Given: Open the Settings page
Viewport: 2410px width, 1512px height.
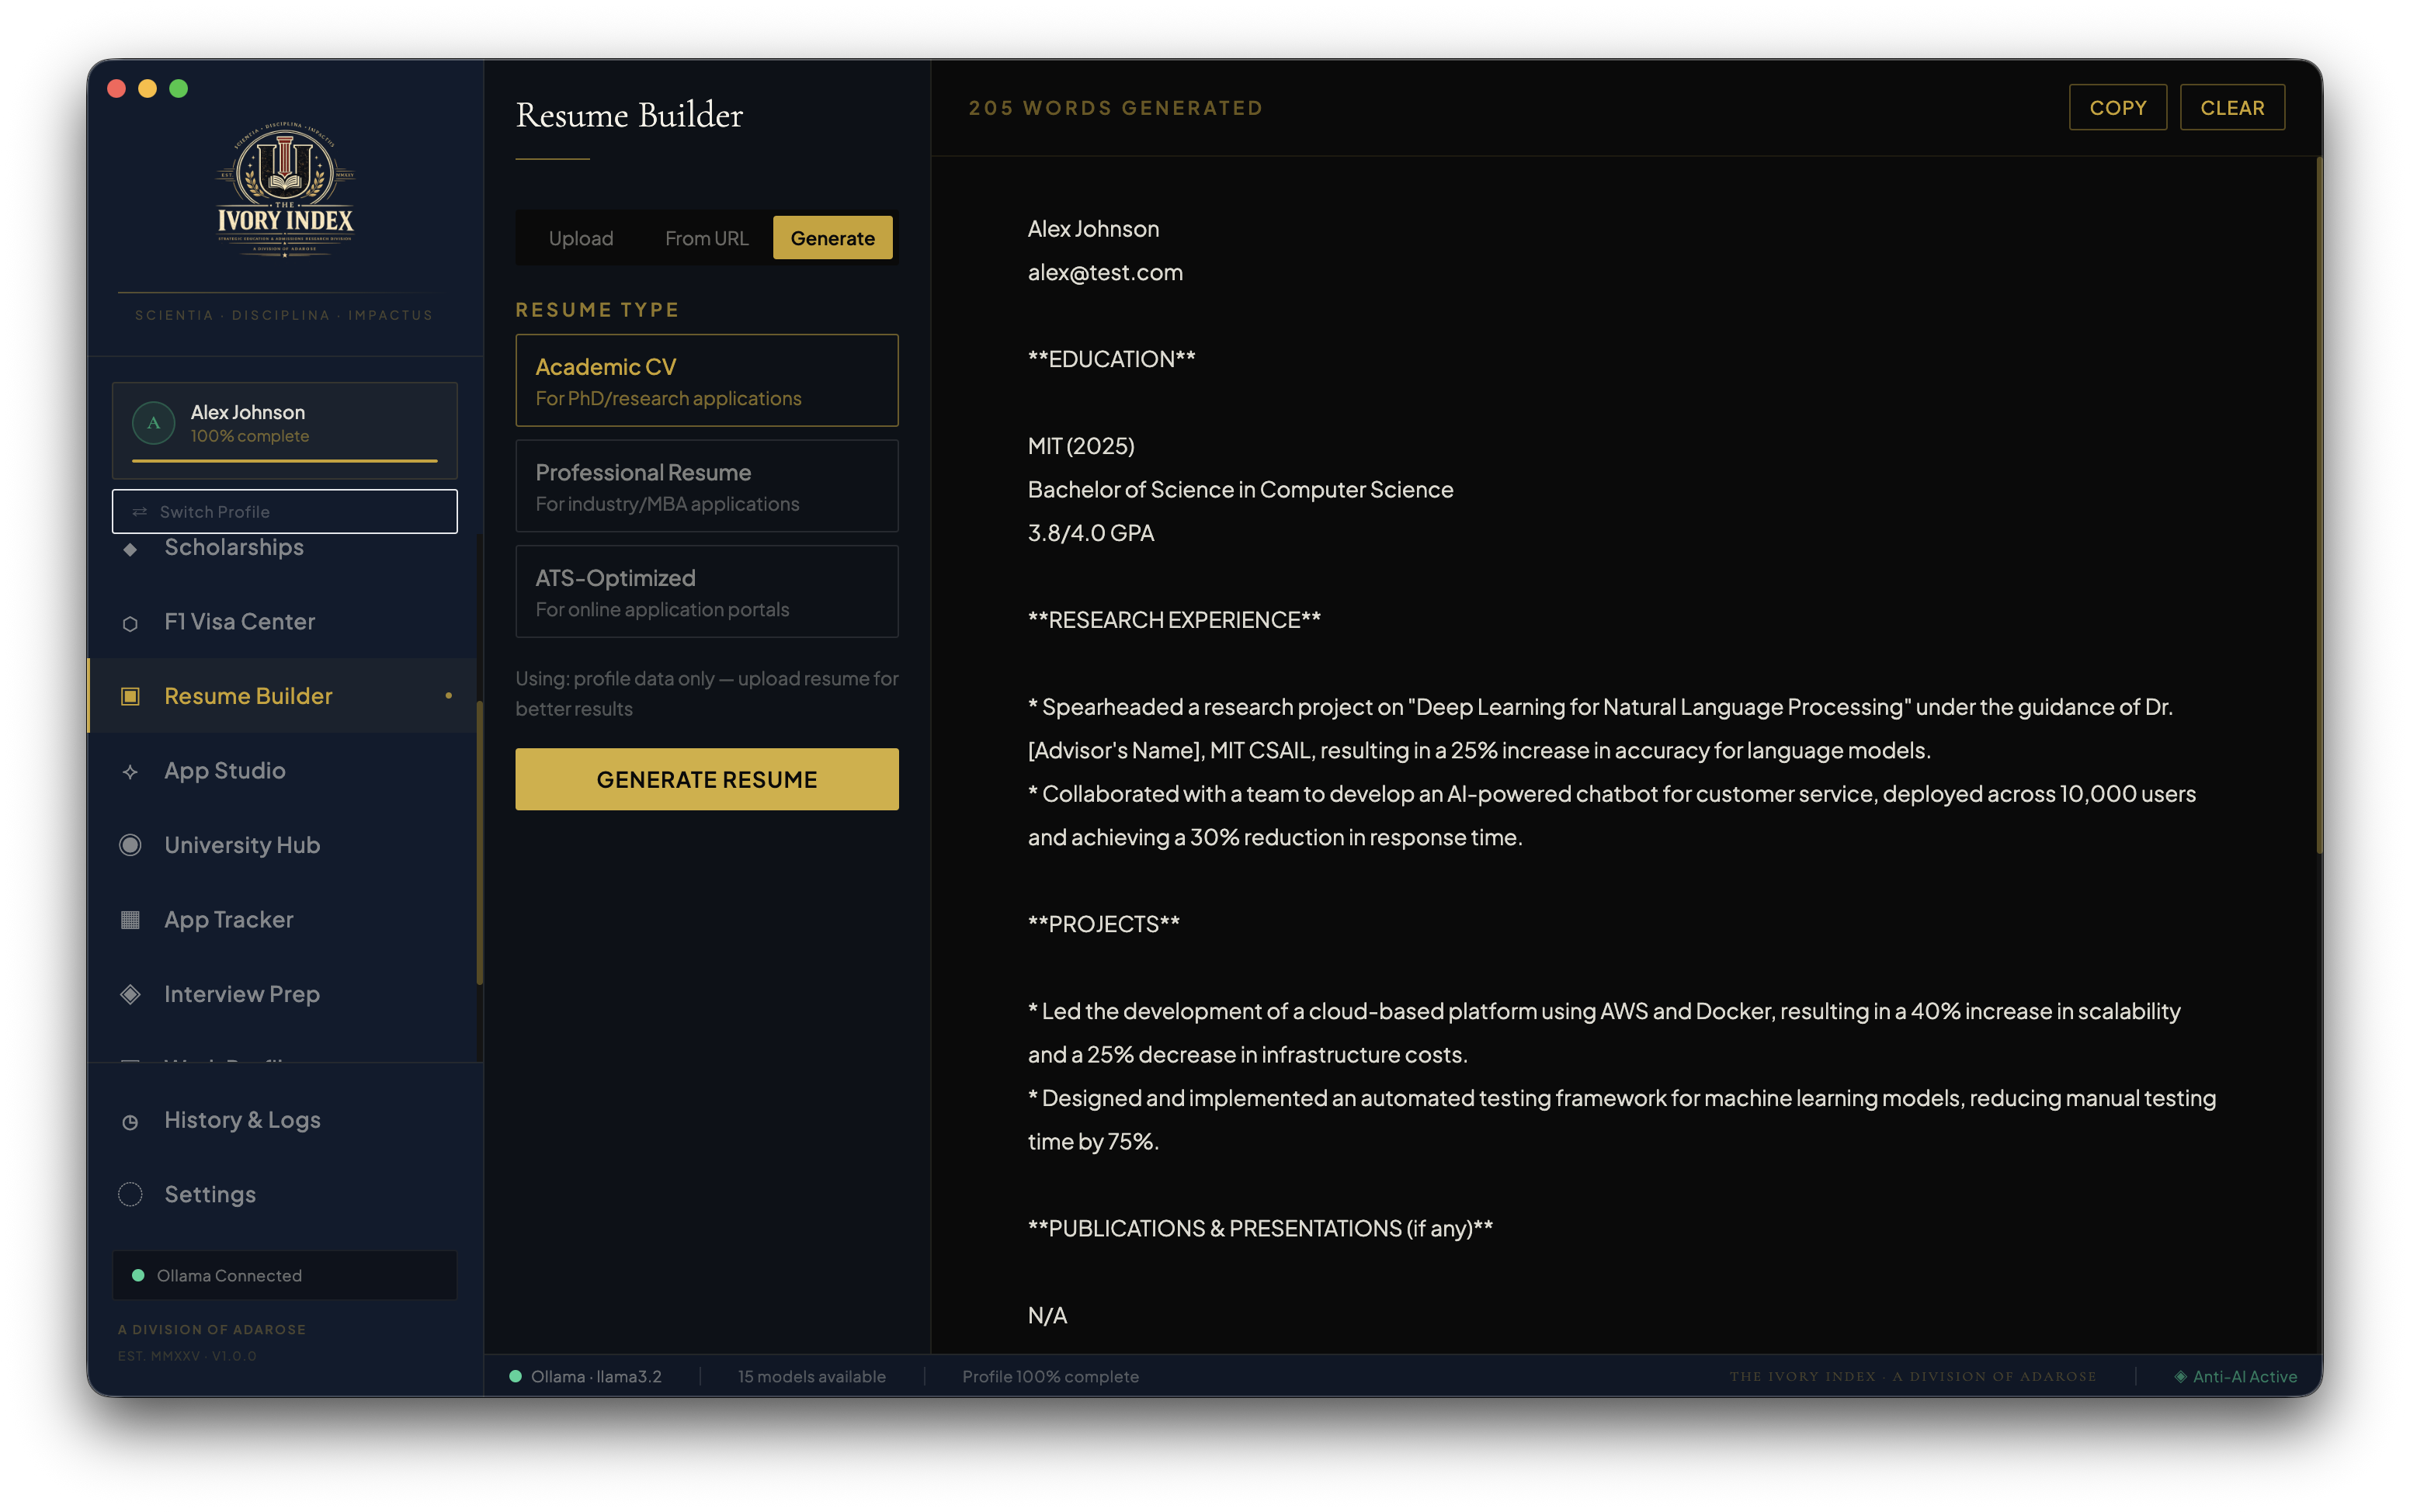Looking at the screenshot, I should [x=285, y=1194].
